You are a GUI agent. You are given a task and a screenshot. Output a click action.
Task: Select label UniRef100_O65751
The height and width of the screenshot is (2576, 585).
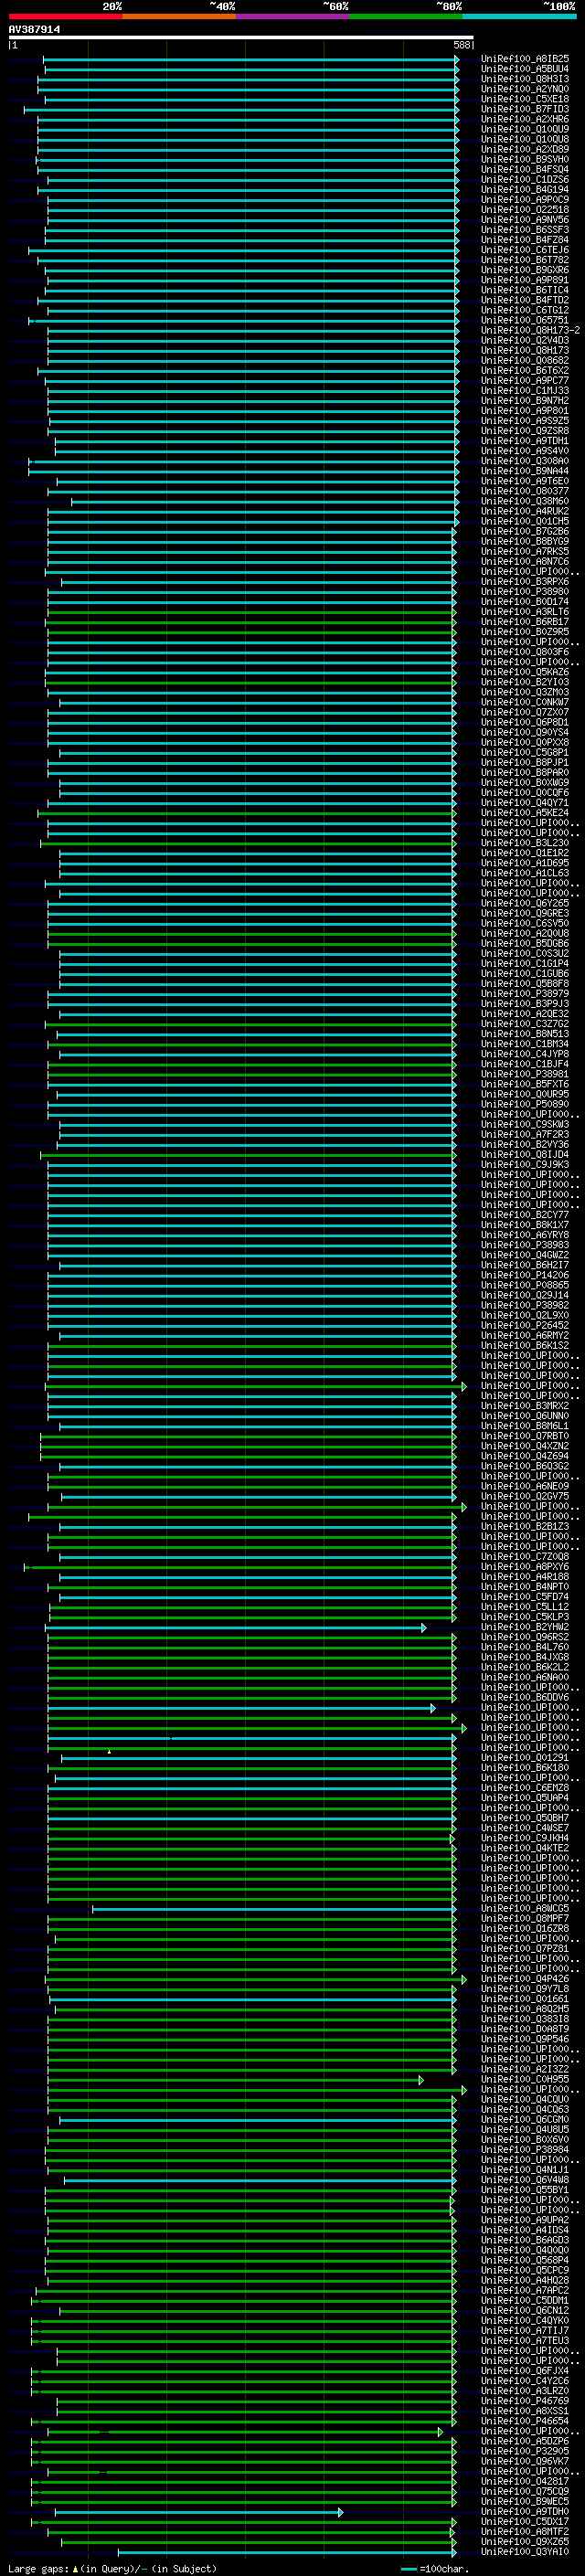pos(524,320)
